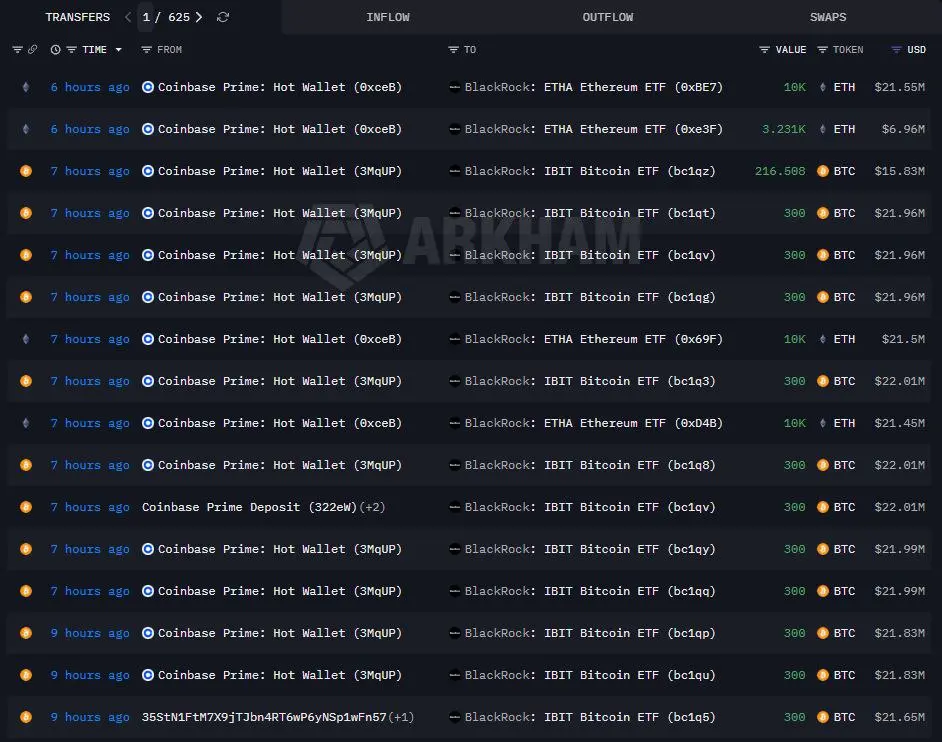
Task: Open the first '6 hours ago' transaction link
Action: (90, 87)
